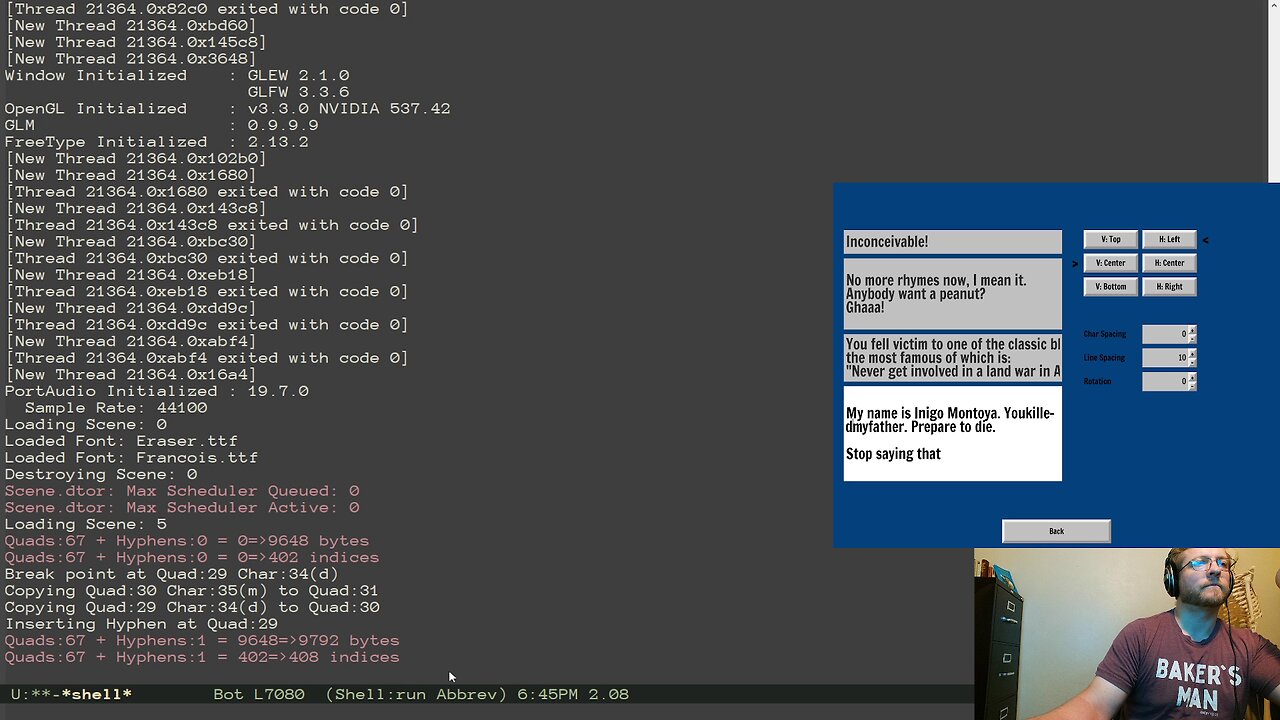1280x720 pixels.
Task: Click '(Shell:run Abbrev)' mode indicator
Action: [416, 694]
